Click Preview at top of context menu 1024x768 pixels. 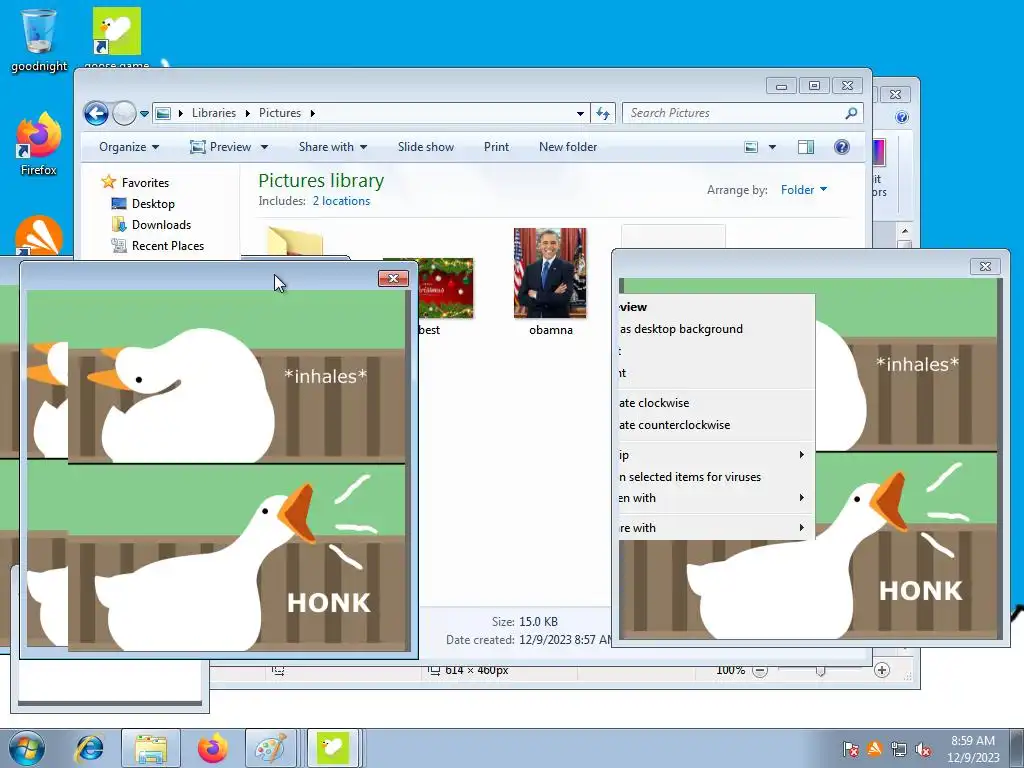coord(716,307)
